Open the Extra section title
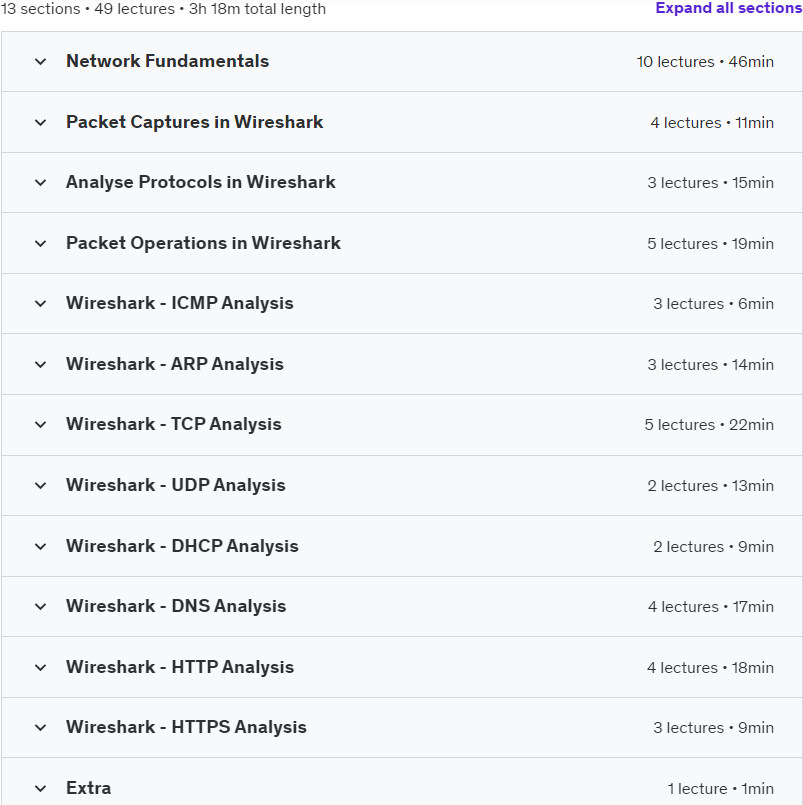This screenshot has height=805, width=803. pyautogui.click(x=88, y=788)
